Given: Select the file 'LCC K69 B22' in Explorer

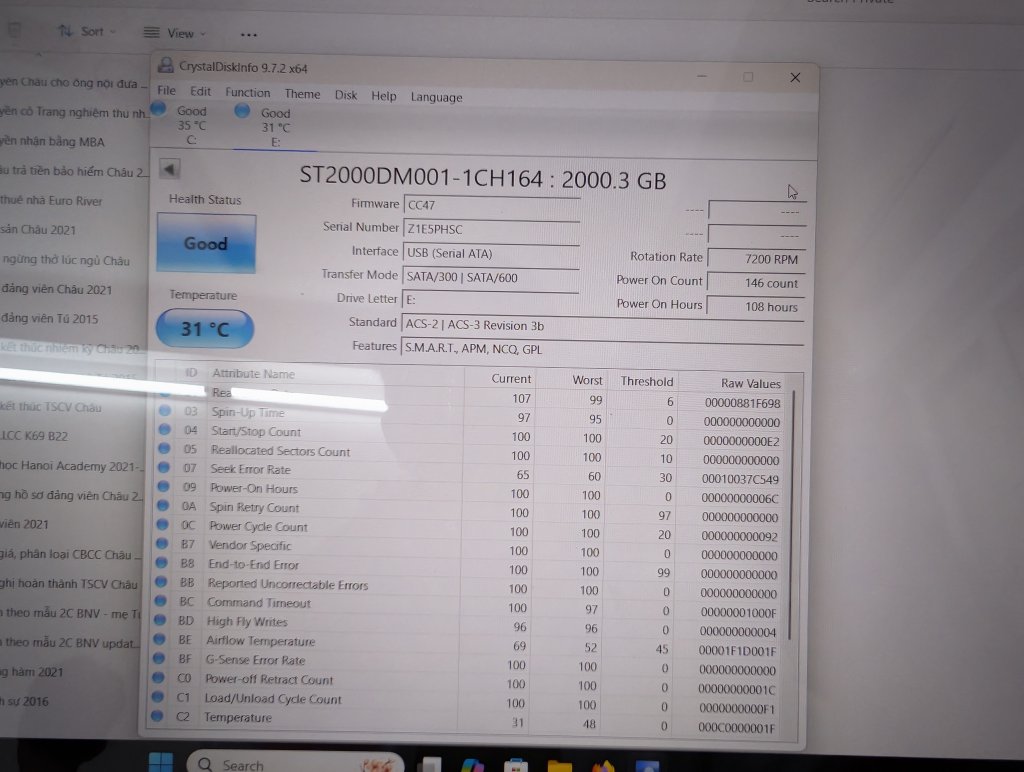Looking at the screenshot, I should point(35,436).
